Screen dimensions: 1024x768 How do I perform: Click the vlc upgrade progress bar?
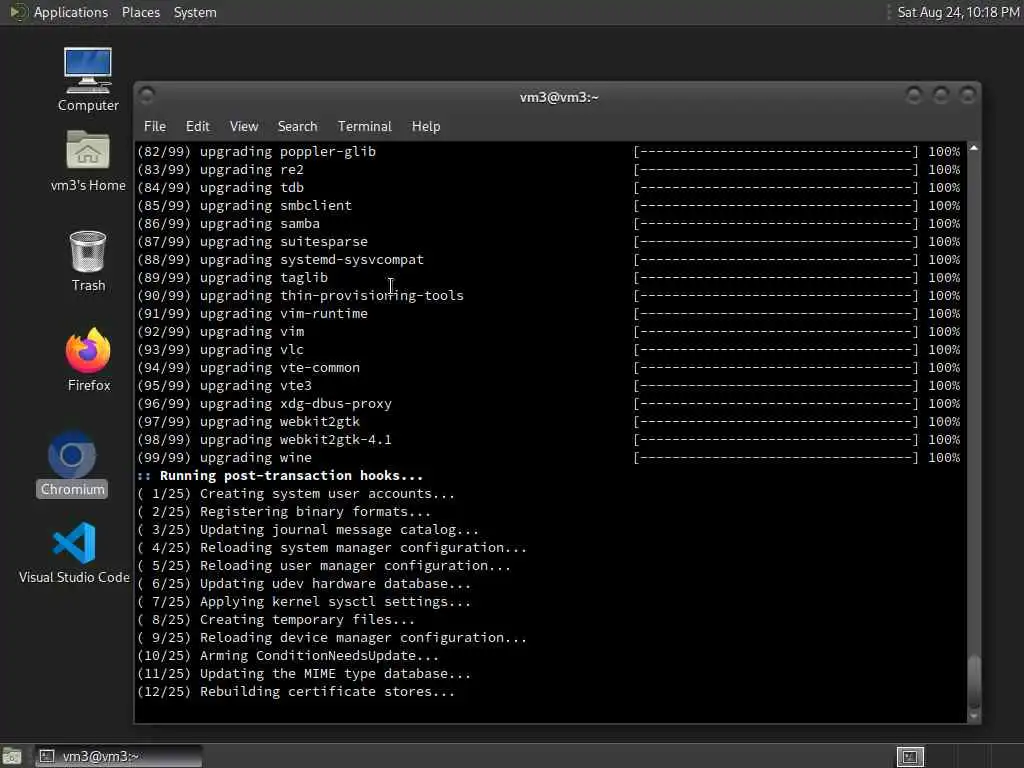[776, 350]
